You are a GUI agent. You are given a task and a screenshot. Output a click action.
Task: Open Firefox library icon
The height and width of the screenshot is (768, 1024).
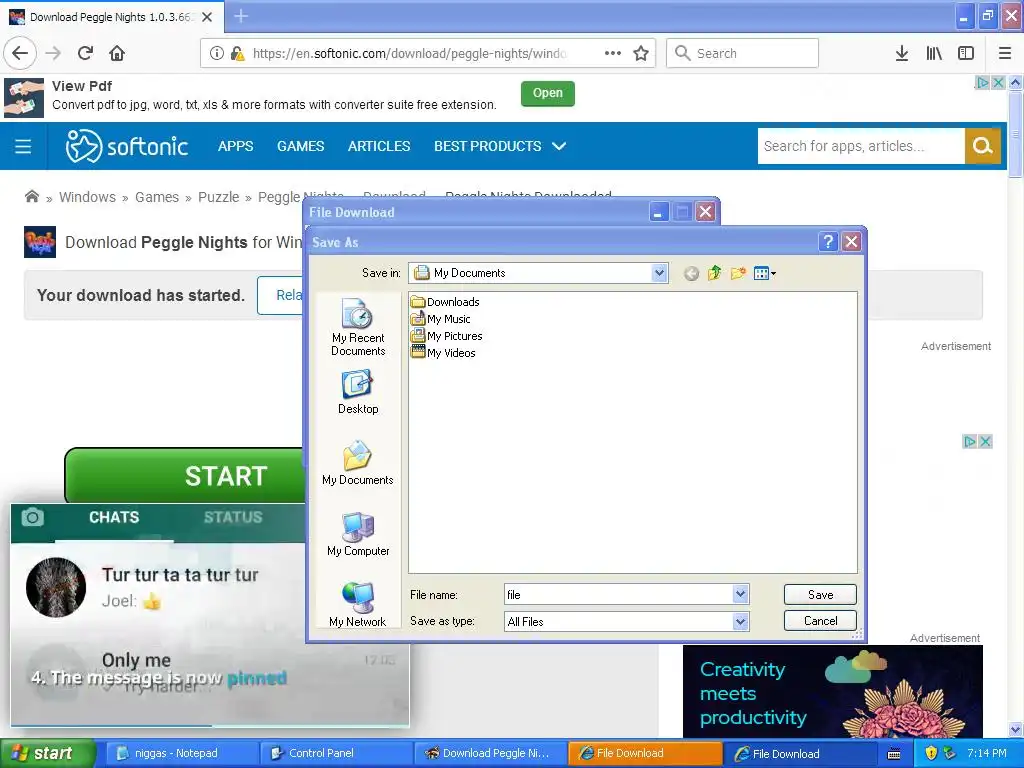[934, 53]
